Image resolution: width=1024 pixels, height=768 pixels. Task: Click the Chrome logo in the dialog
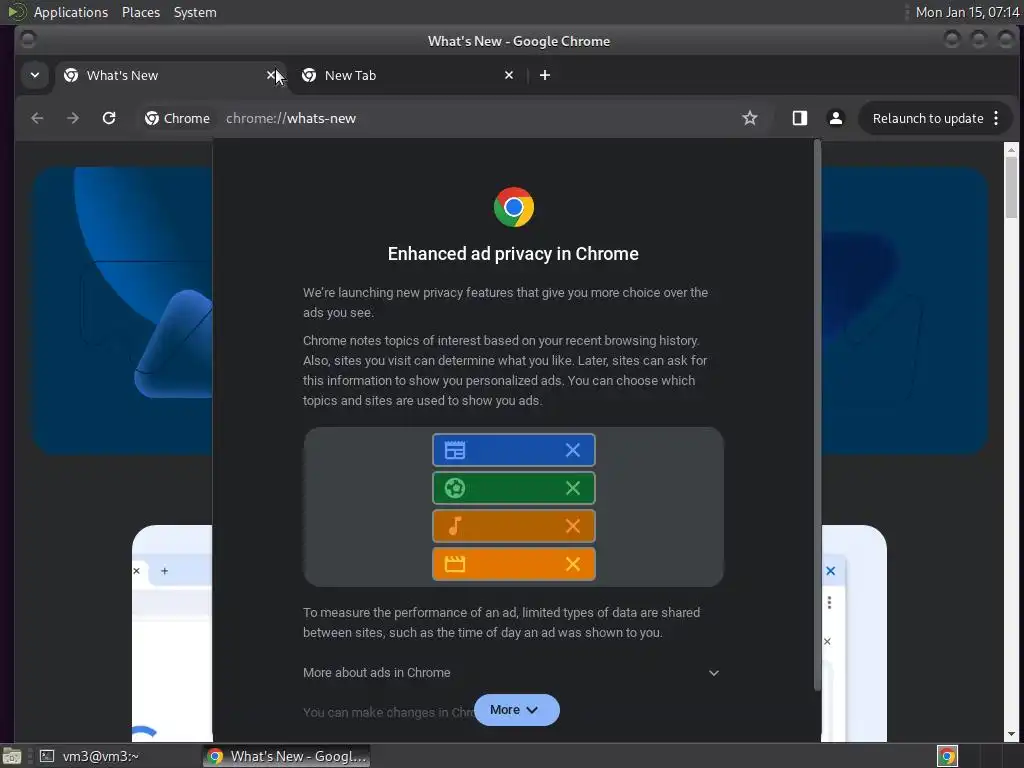[514, 207]
